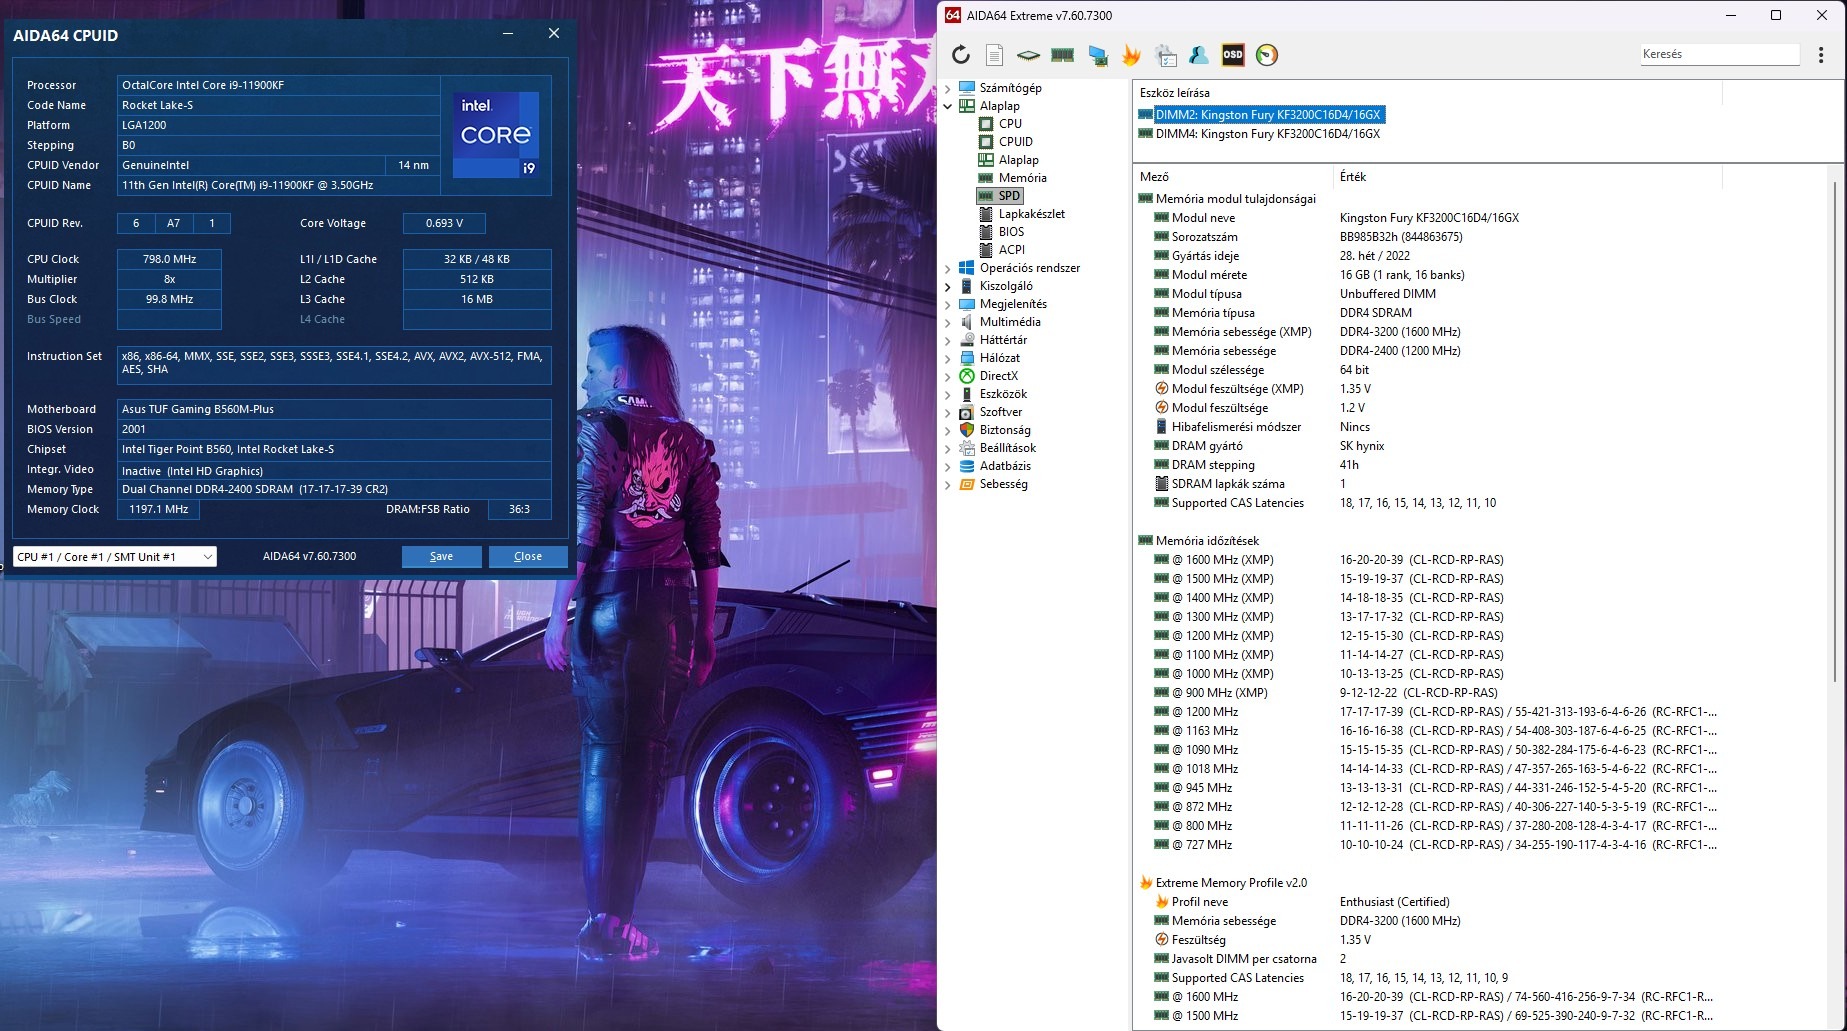
Task: Click the Háttértár storage icon in tree
Action: (x=967, y=340)
